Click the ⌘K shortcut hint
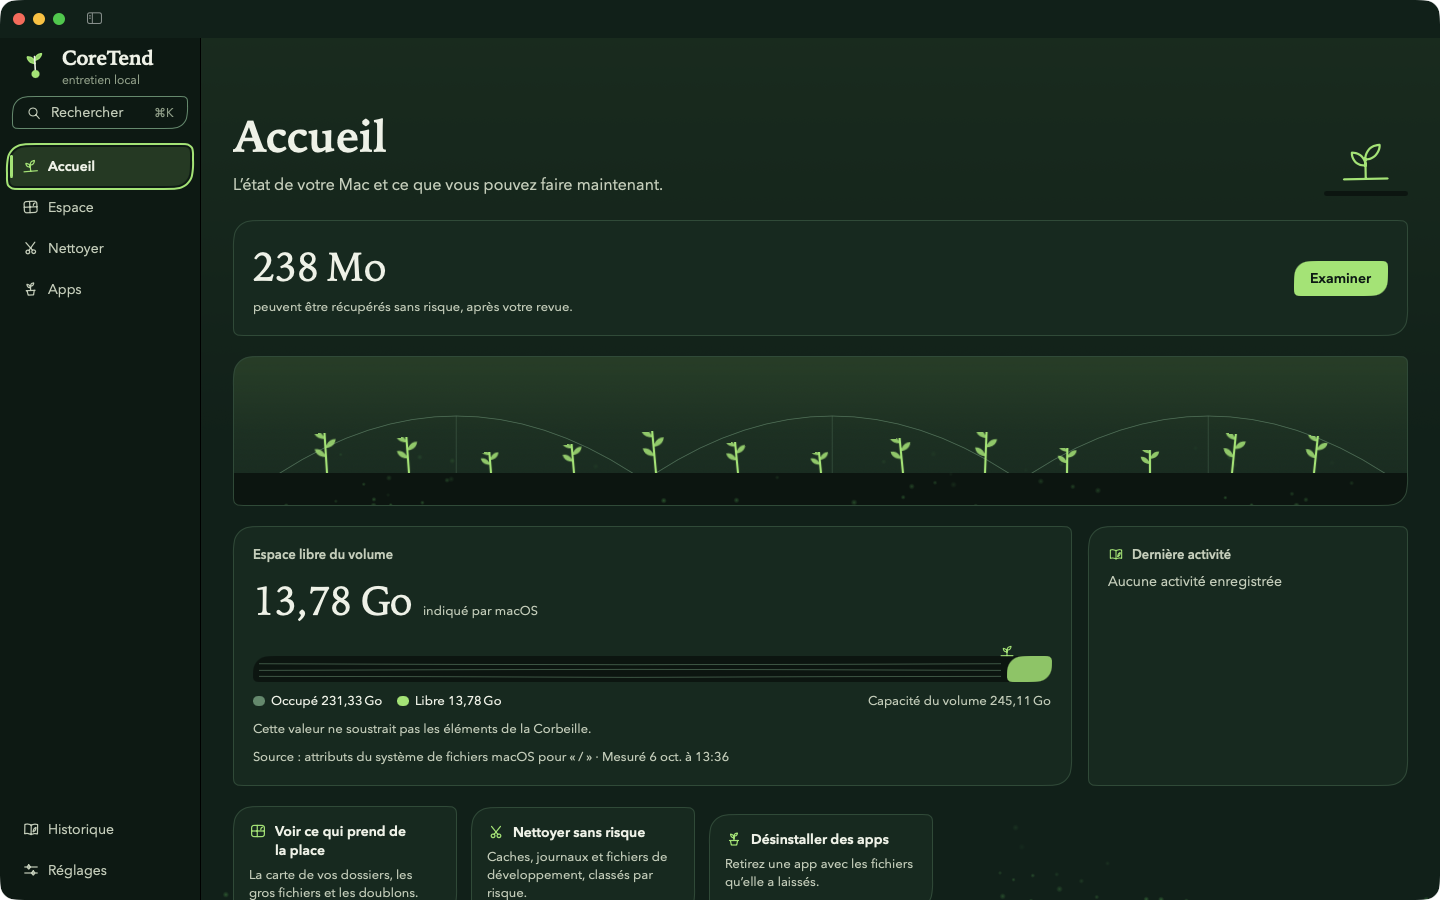The width and height of the screenshot is (1440, 900). point(164,113)
